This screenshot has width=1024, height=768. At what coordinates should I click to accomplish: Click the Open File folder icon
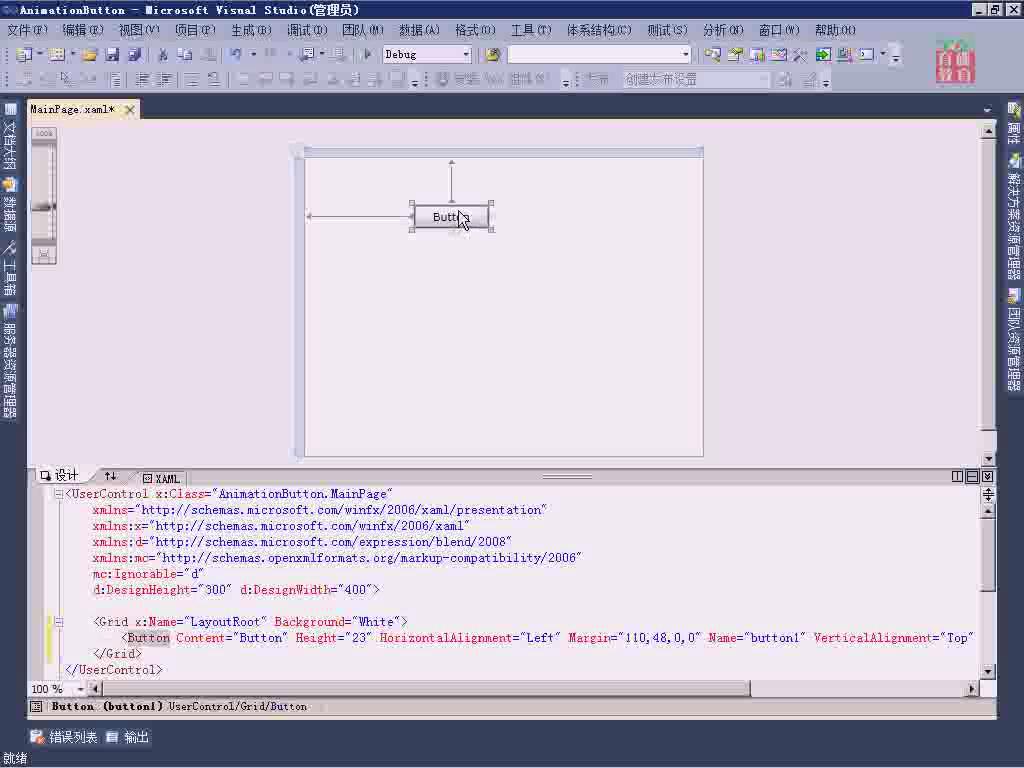pos(89,55)
